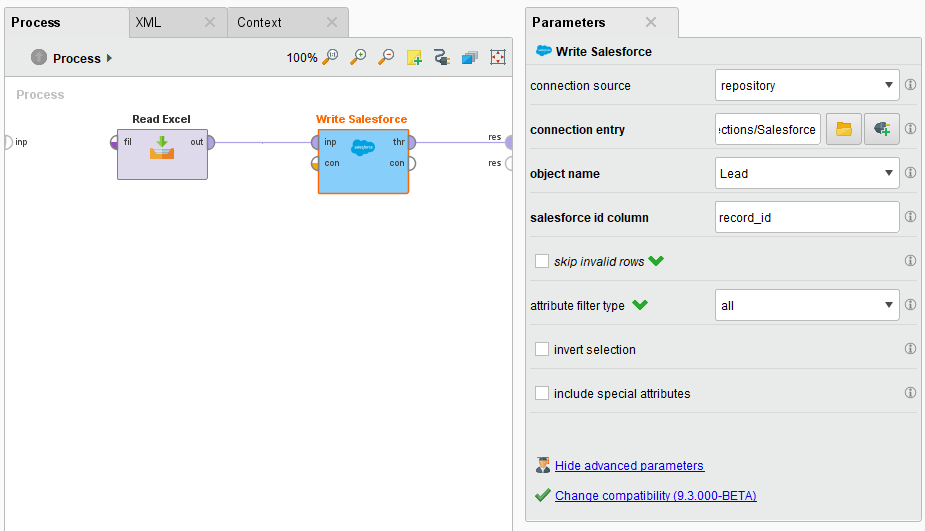925x531 pixels.
Task: Expand the object name dropdown
Action: [807, 173]
